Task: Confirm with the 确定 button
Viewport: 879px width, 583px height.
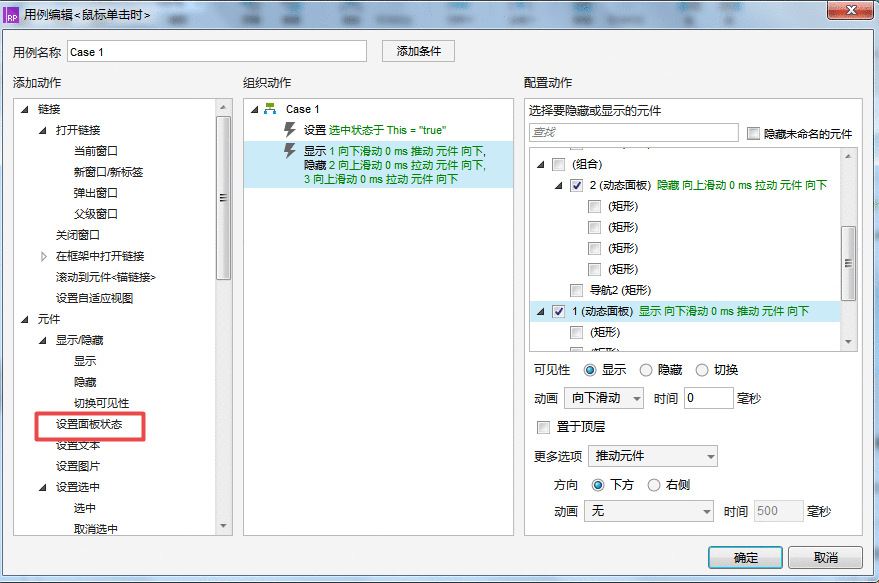Action: 746,558
